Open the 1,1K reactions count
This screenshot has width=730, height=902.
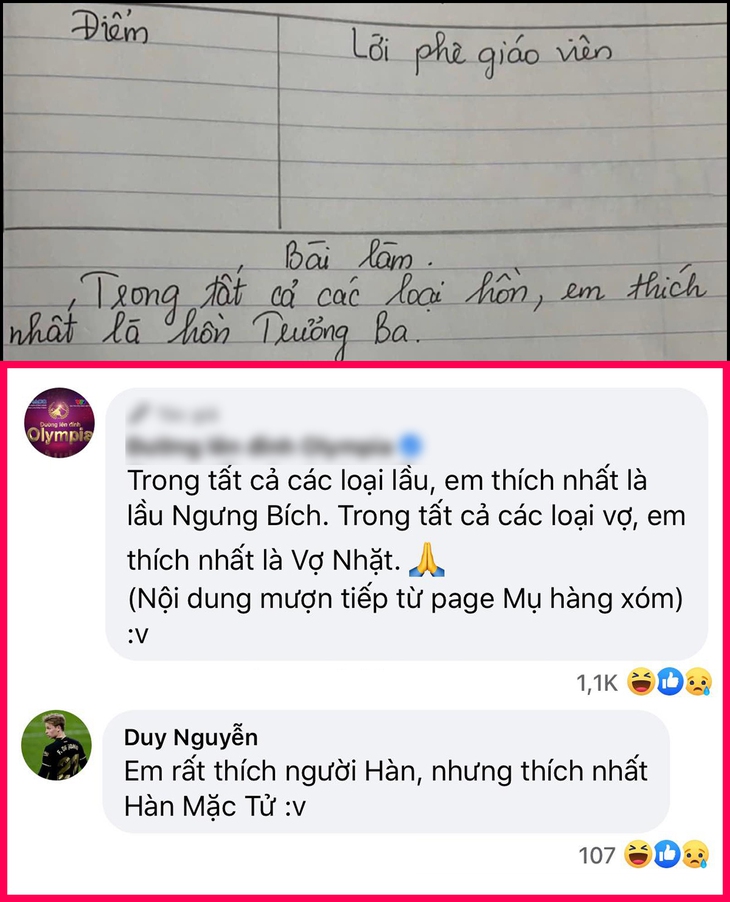click(597, 683)
